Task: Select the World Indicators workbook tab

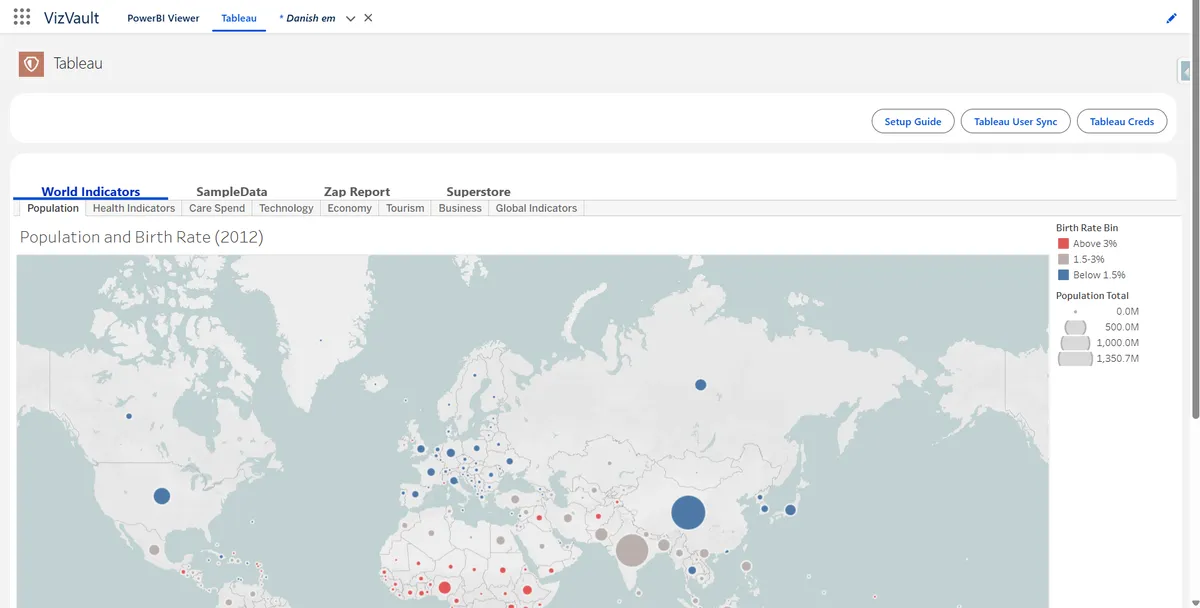Action: tap(91, 192)
